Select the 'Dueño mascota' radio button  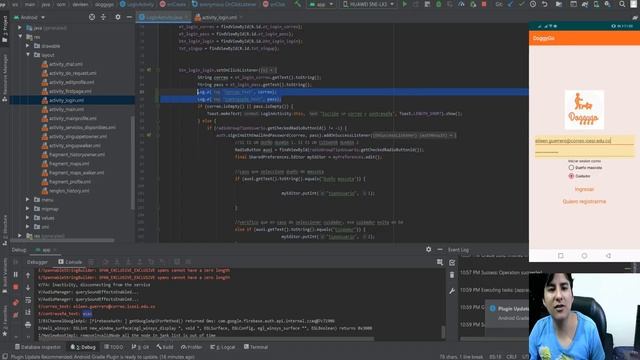tap(571, 167)
